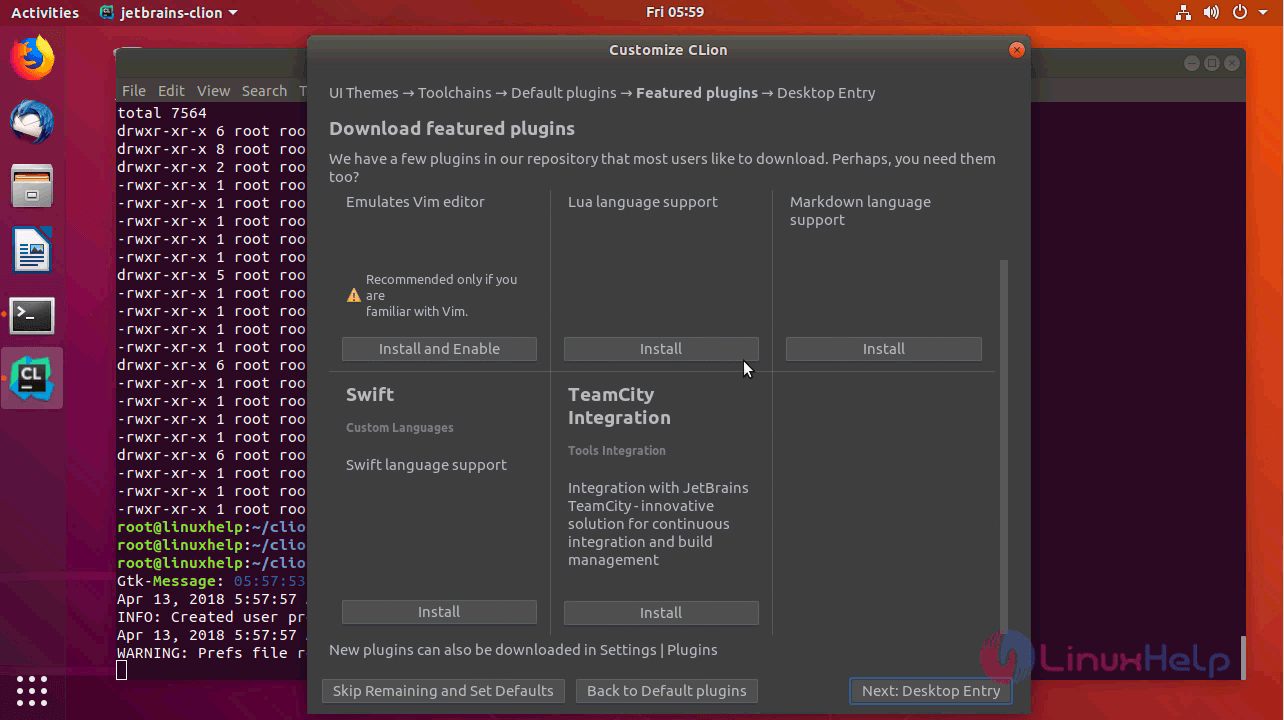This screenshot has height=720, width=1284.
Task: Minimize the terminal window
Action: (x=1192, y=63)
